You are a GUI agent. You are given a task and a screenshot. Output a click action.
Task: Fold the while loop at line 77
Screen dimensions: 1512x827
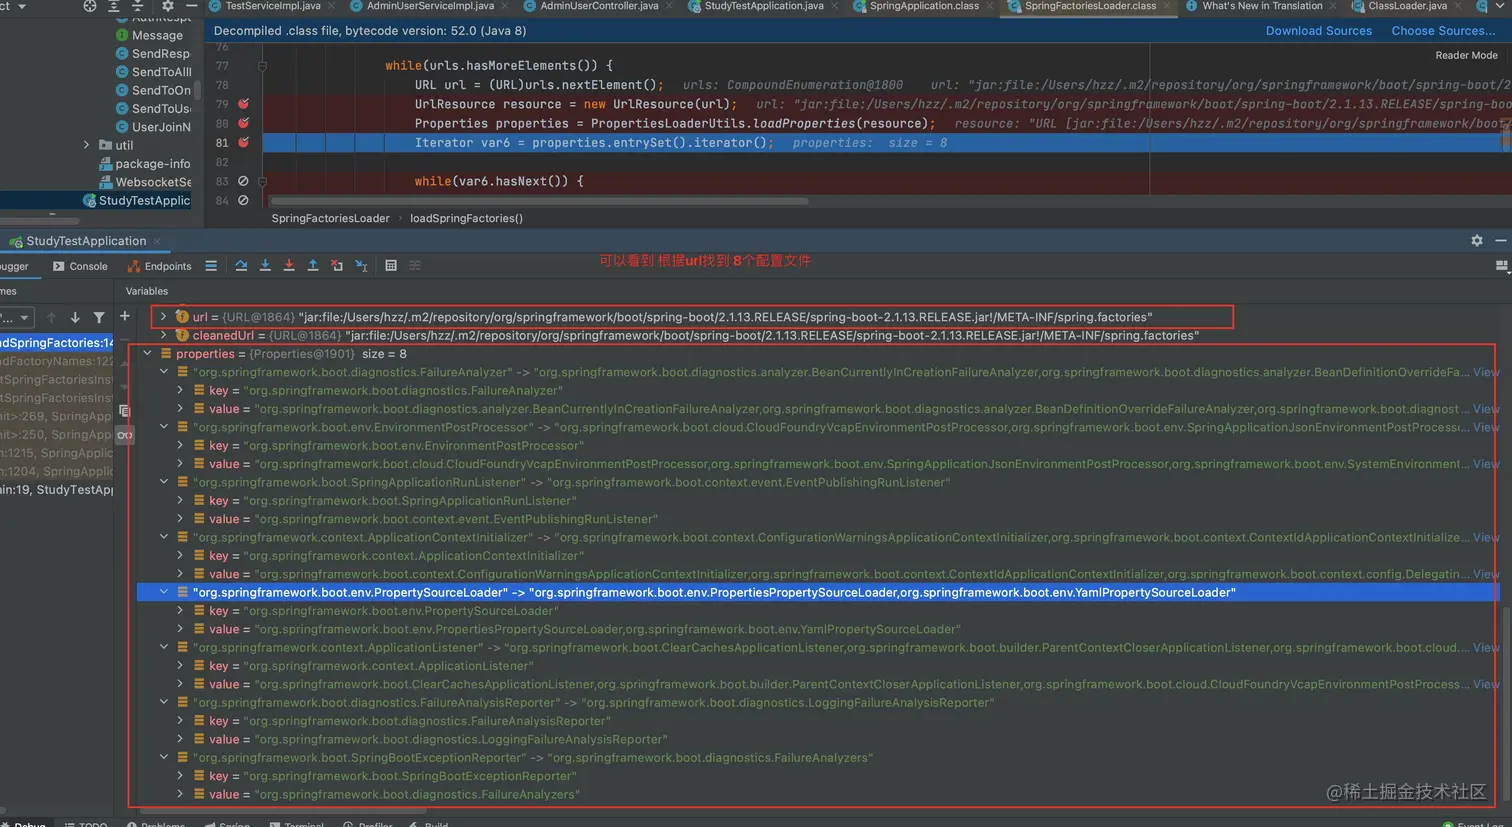coord(262,66)
